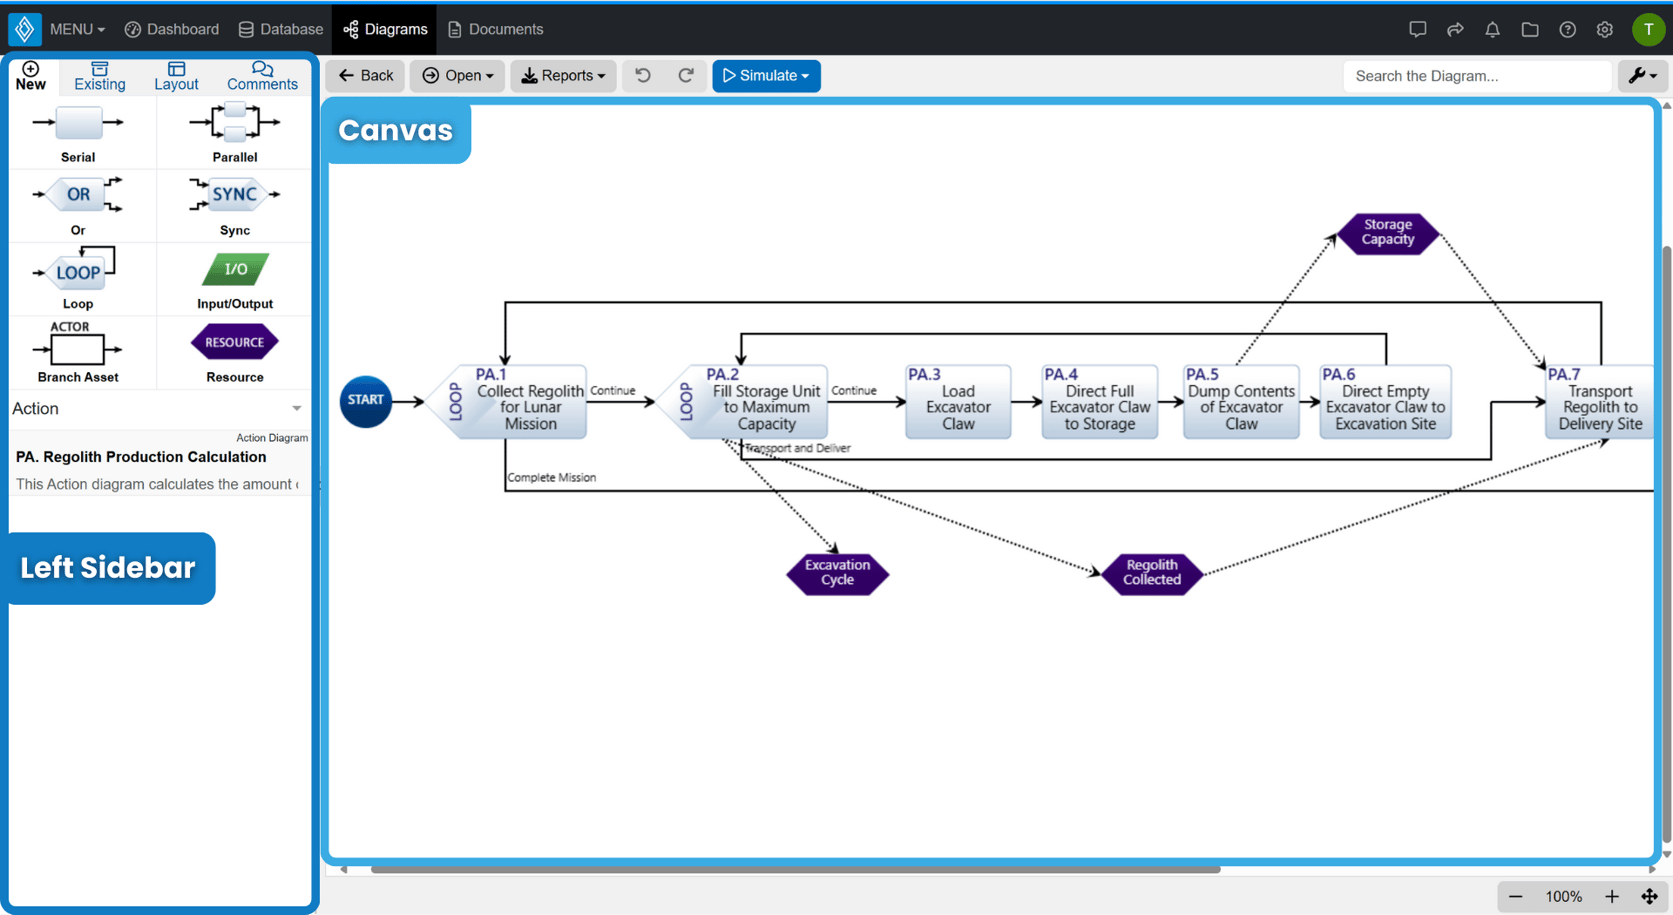Image resolution: width=1673 pixels, height=915 pixels.
Task: Click the vertical canvas scrollbar
Action: pyautogui.click(x=1666, y=545)
